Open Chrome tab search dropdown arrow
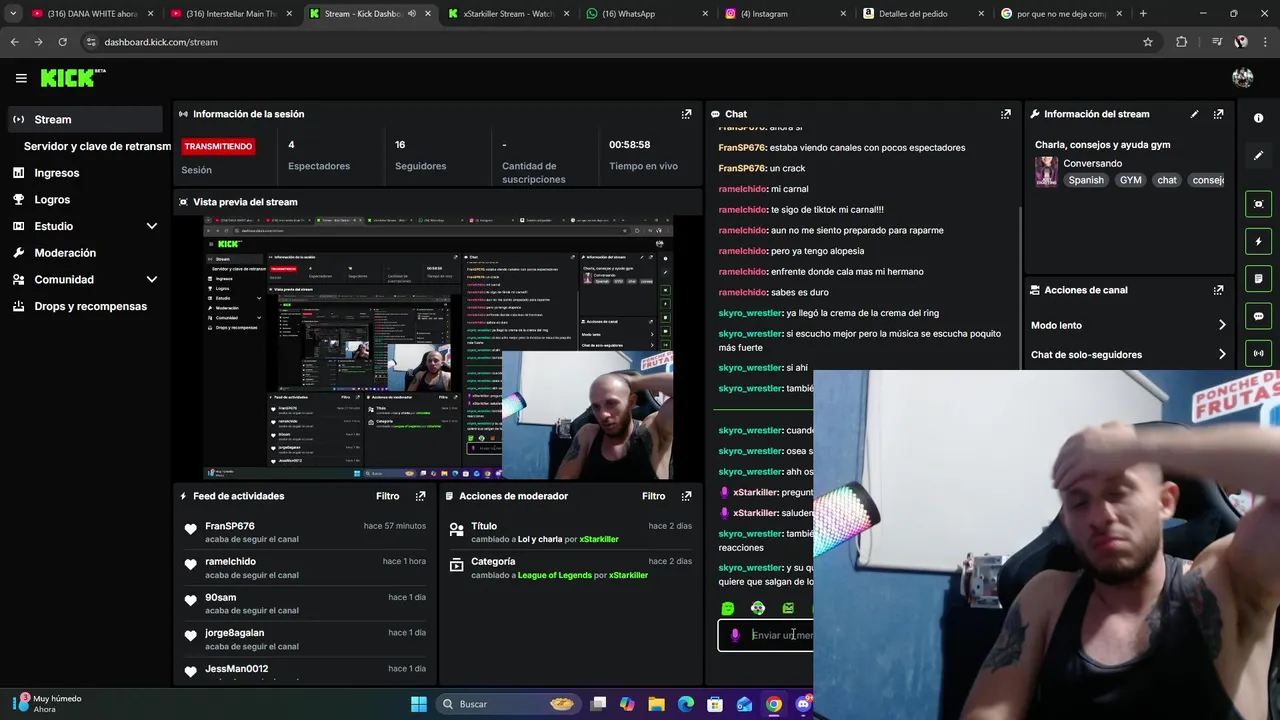This screenshot has height=720, width=1280. [13, 14]
